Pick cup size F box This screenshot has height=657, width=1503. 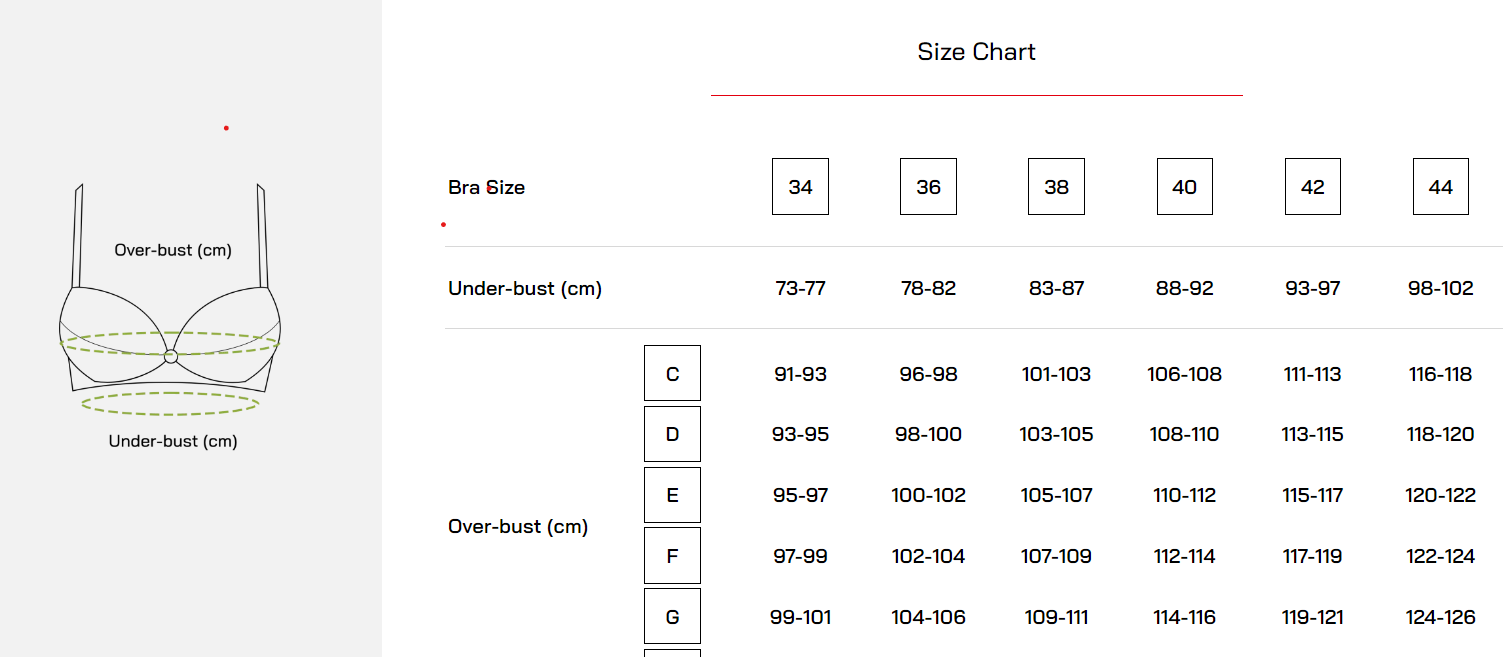(672, 556)
